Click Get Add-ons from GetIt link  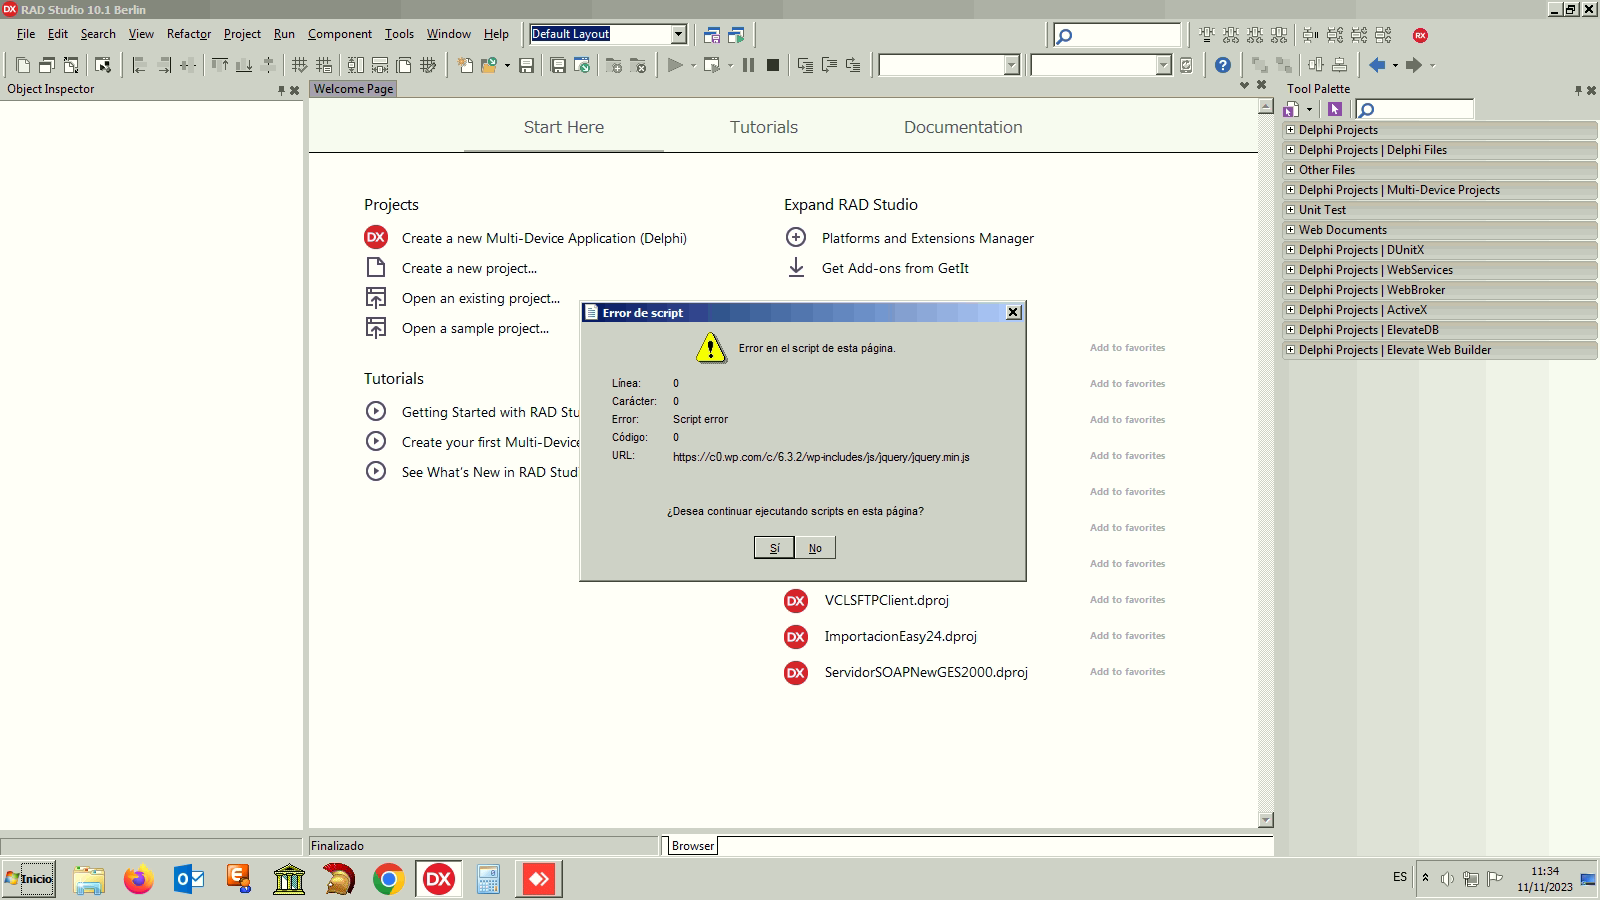(895, 268)
